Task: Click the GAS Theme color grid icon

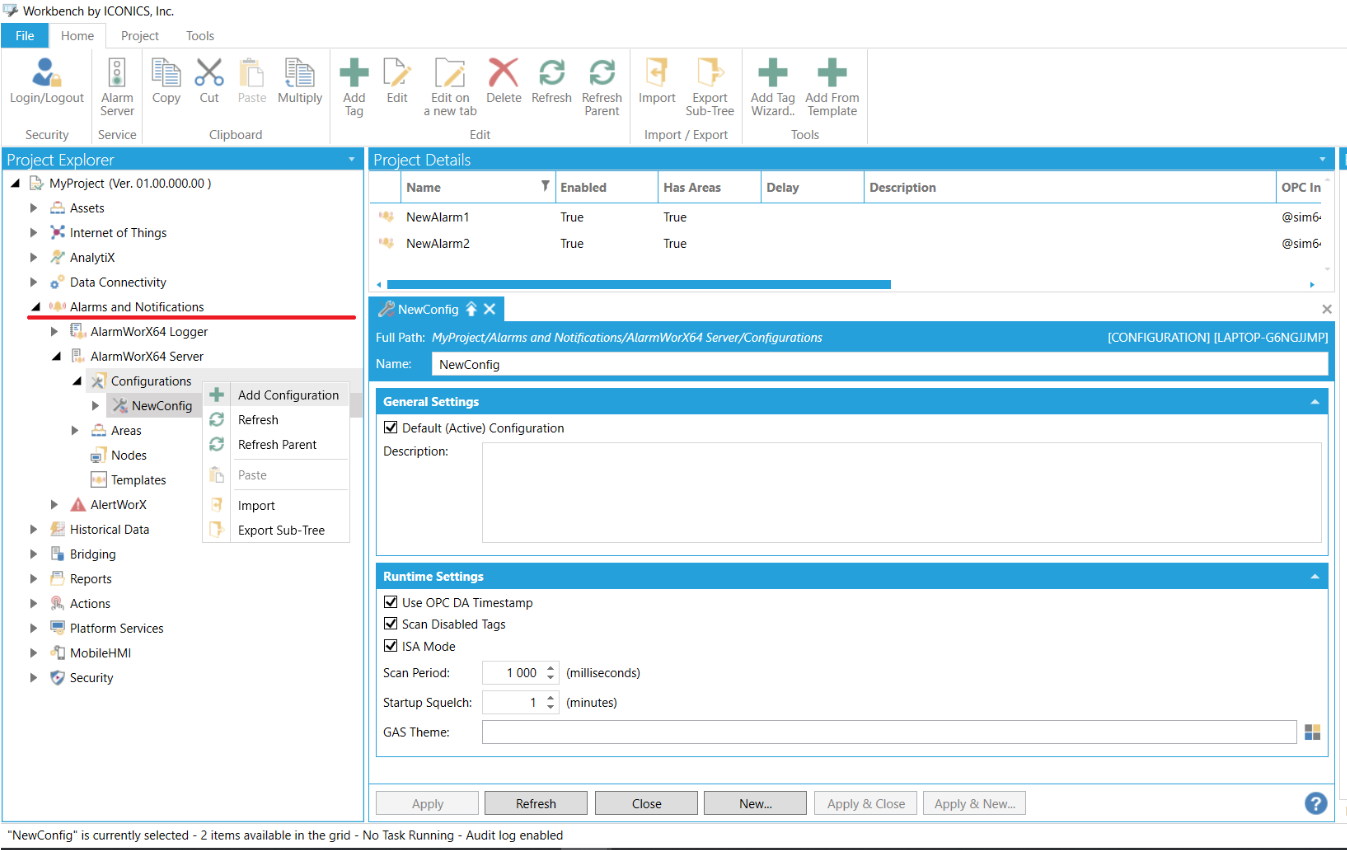Action: coord(1313,733)
